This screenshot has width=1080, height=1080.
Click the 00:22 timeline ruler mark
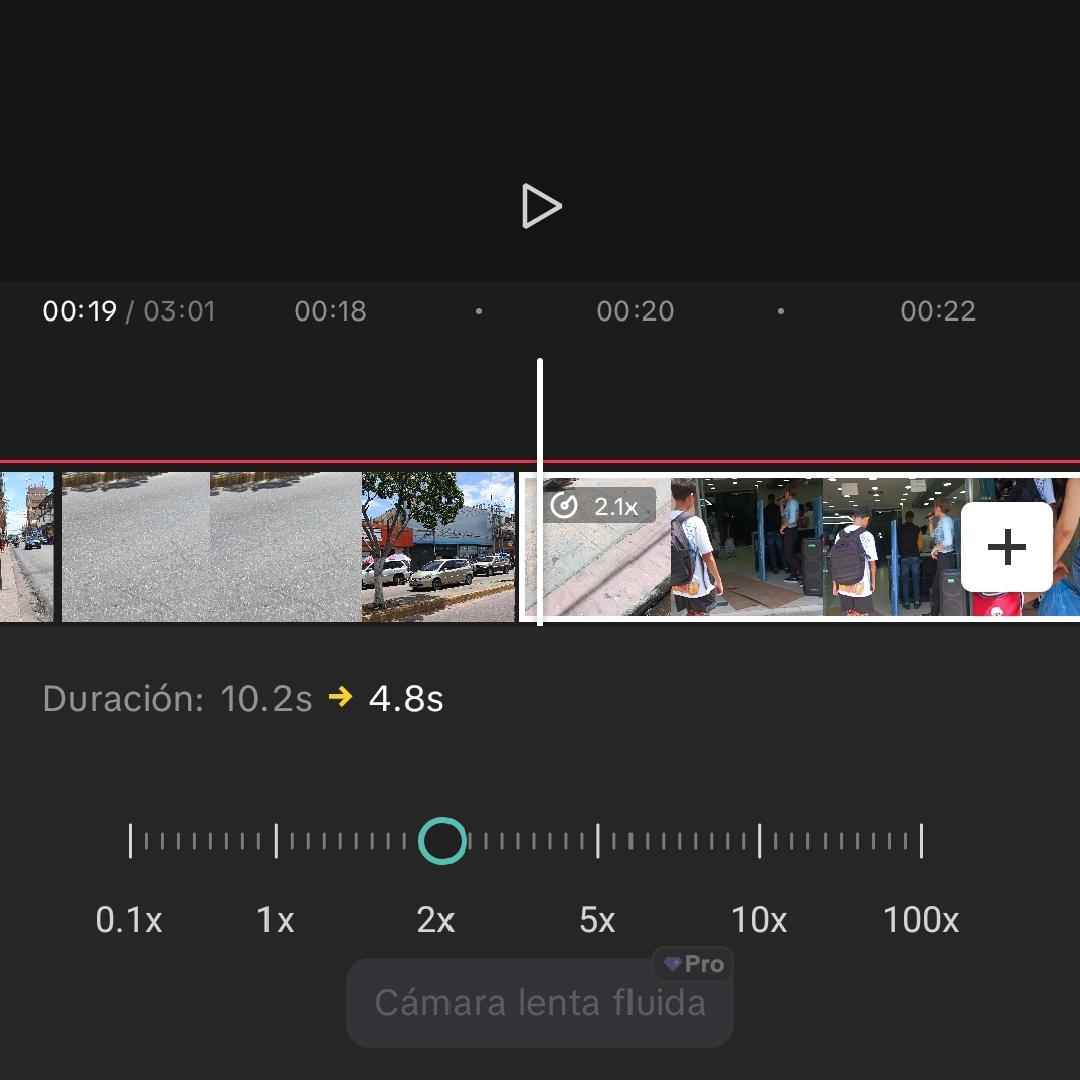(938, 311)
